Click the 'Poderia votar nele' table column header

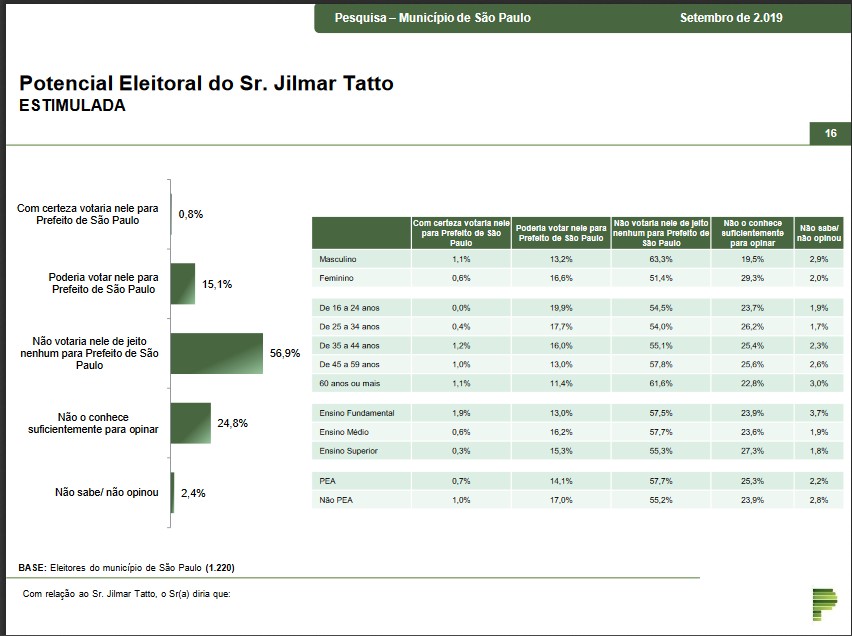pyautogui.click(x=560, y=233)
